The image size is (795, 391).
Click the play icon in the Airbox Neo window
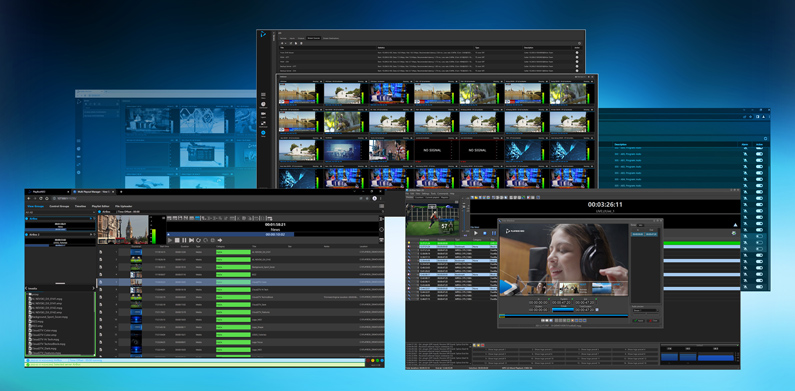[476, 233]
